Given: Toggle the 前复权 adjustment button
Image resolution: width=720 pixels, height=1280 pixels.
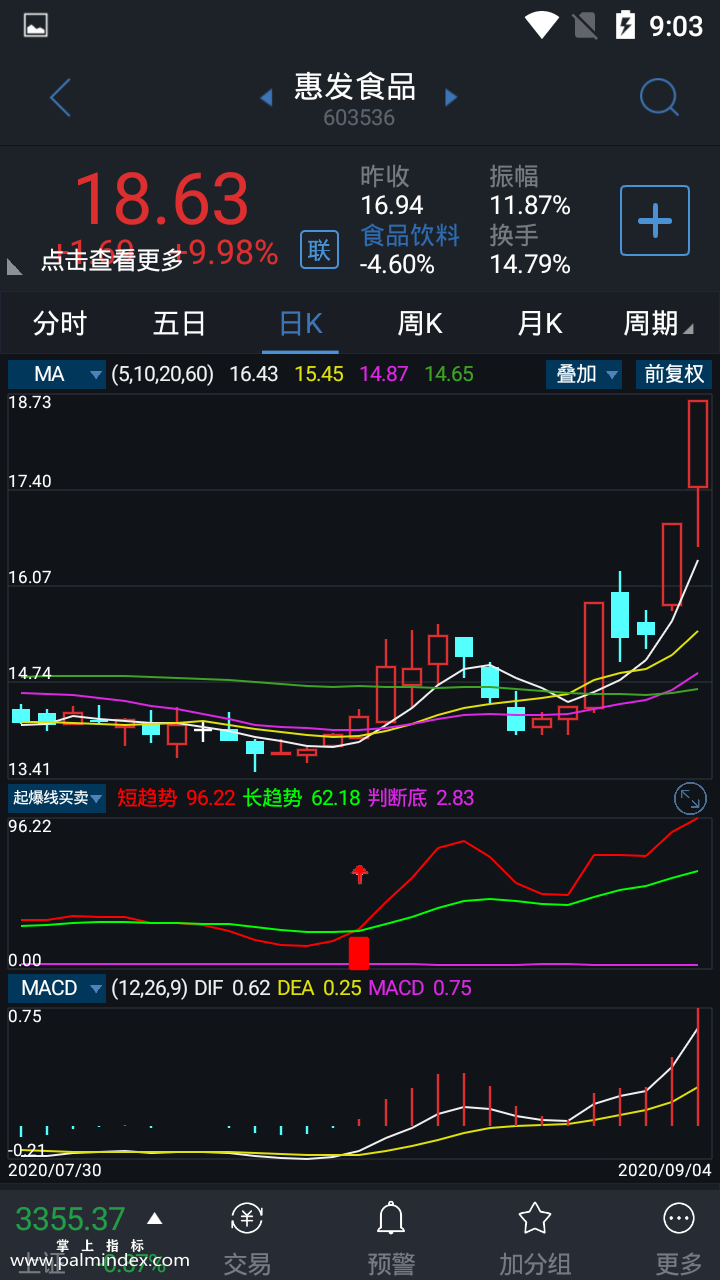Looking at the screenshot, I should click(x=674, y=374).
